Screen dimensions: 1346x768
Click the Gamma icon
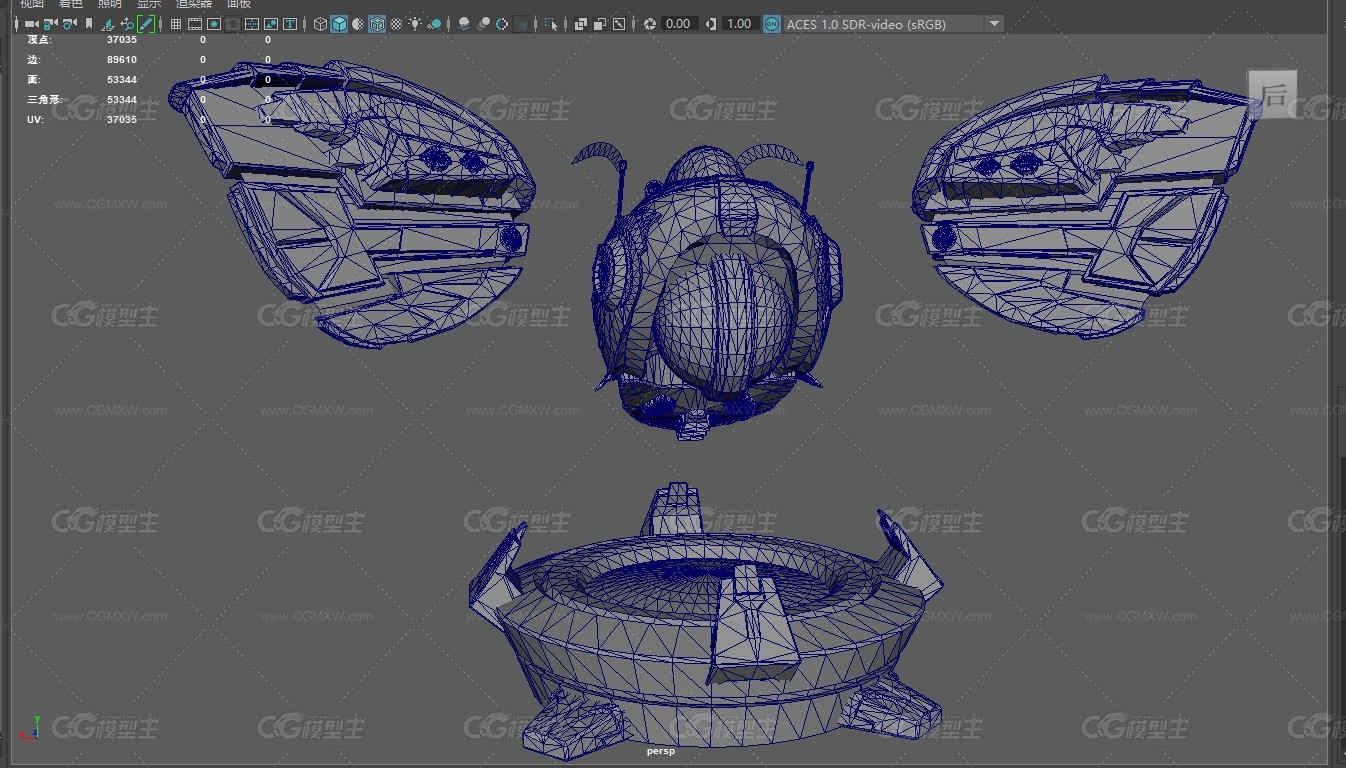tap(711, 24)
